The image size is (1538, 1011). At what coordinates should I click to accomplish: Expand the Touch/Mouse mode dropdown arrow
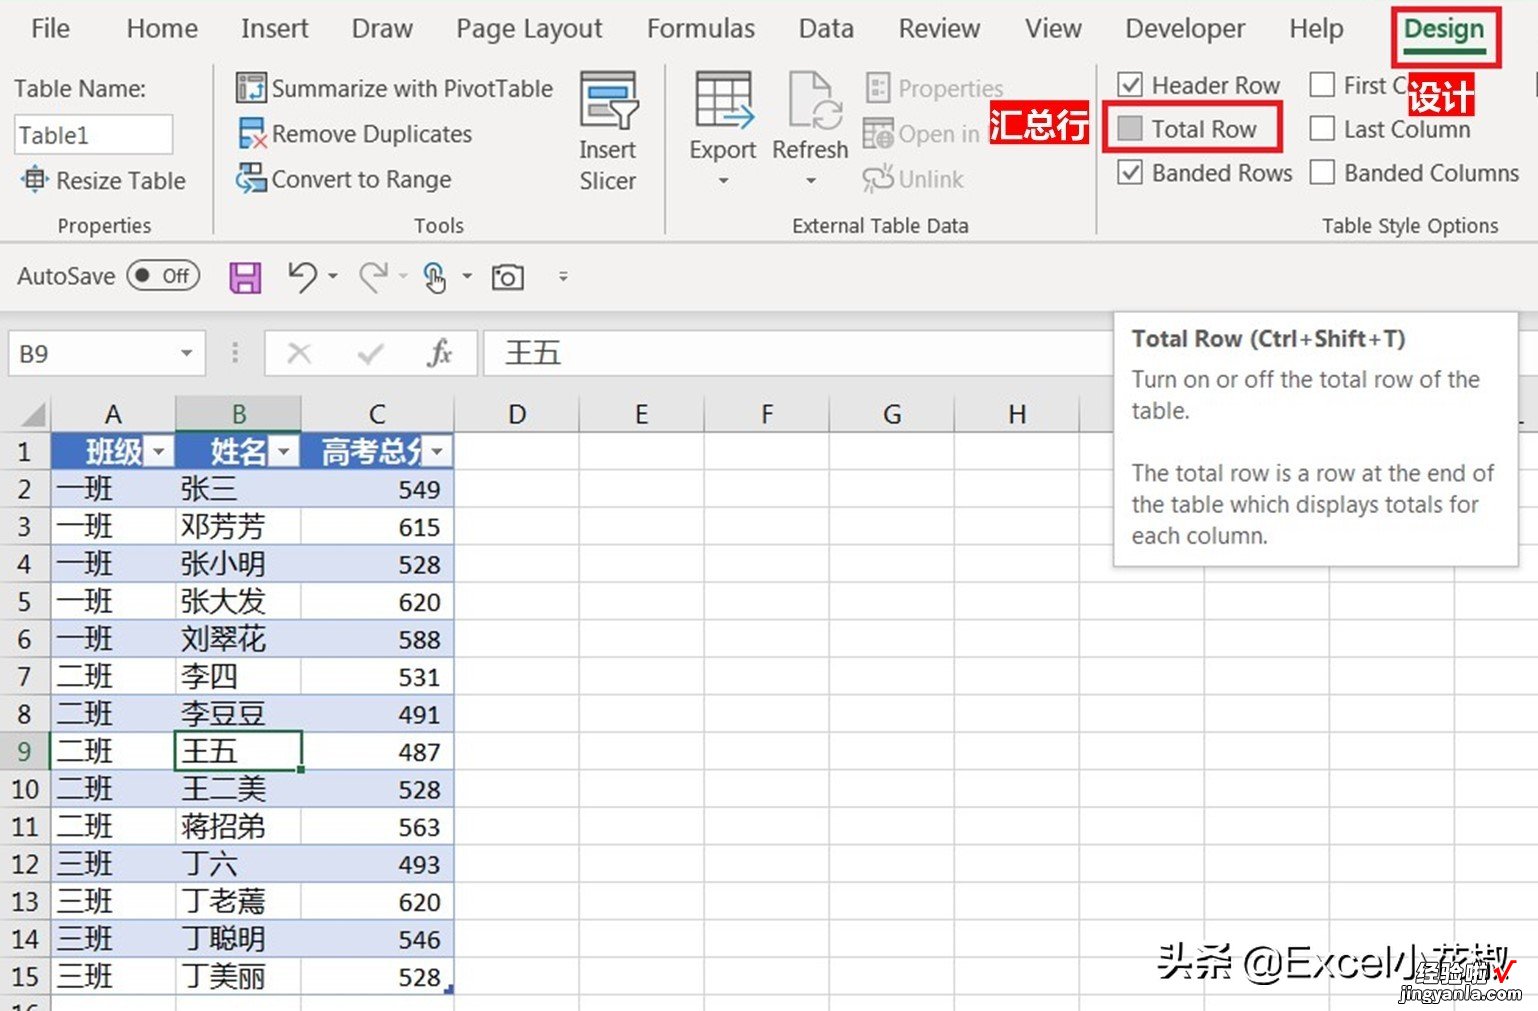(466, 276)
